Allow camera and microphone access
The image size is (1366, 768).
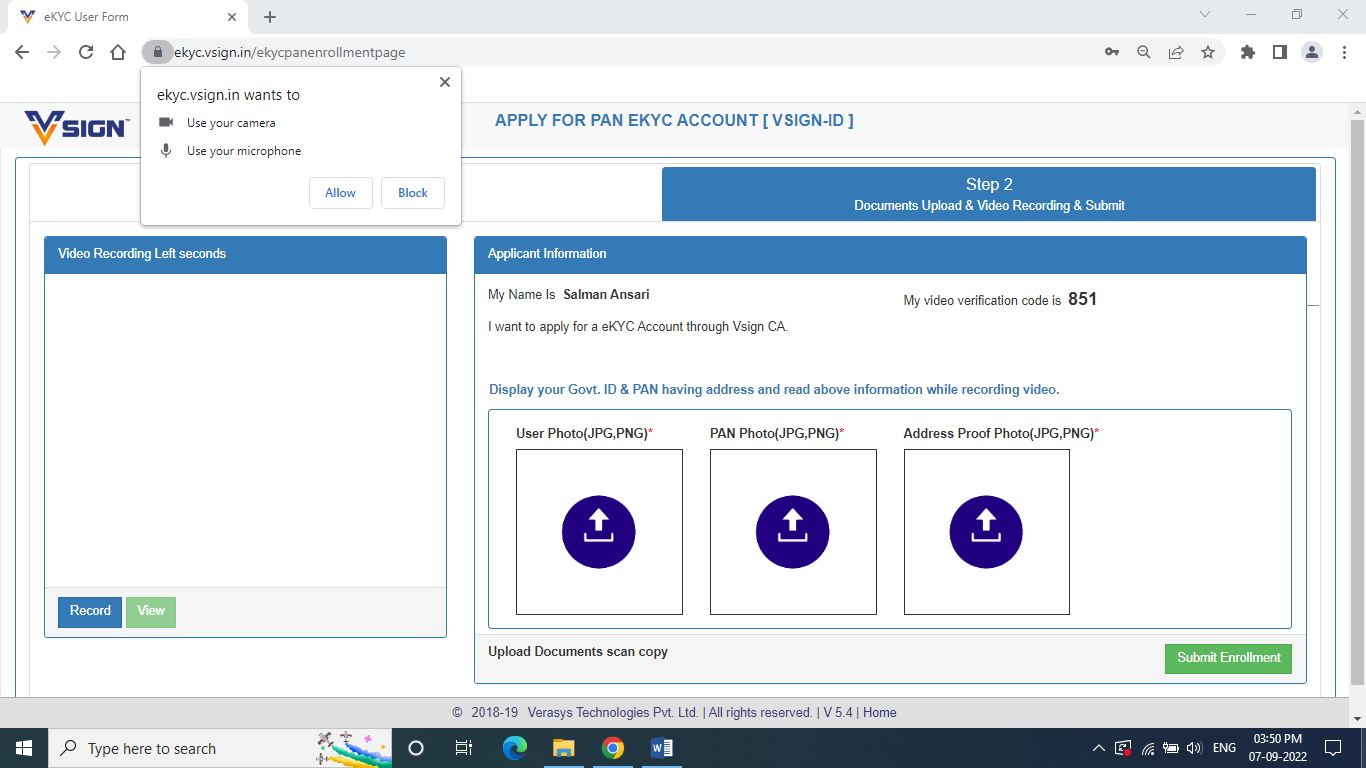pos(341,193)
